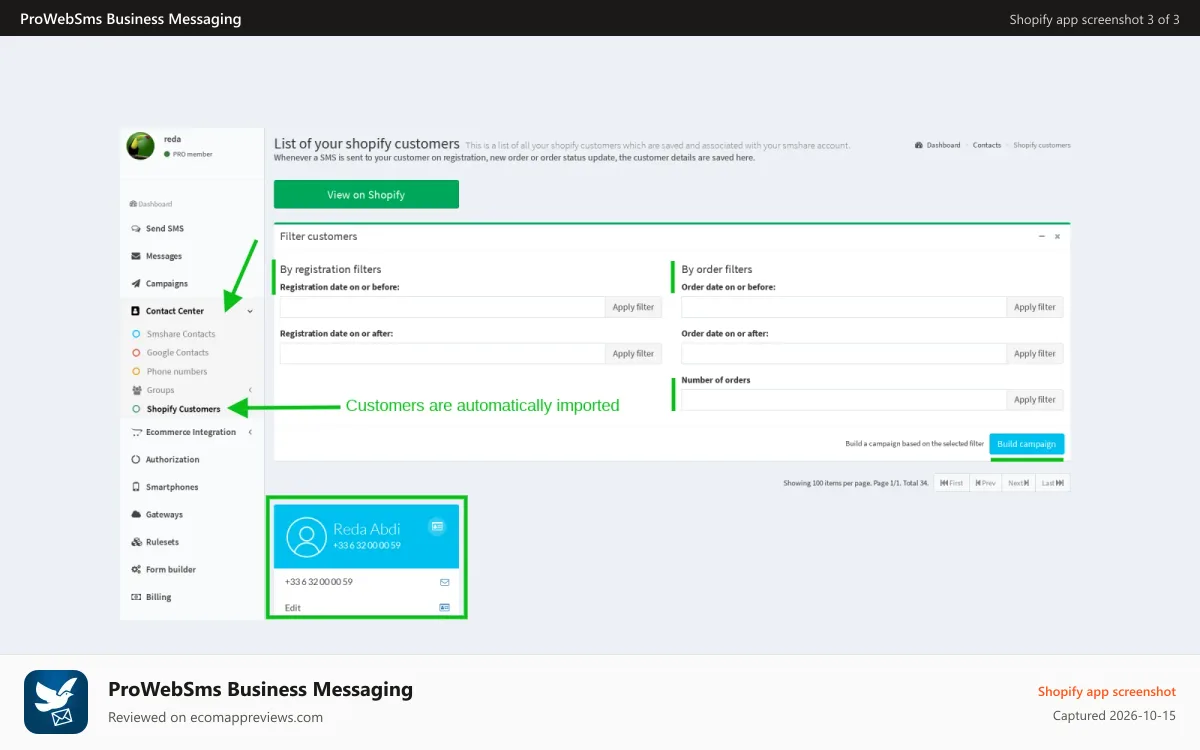Open Send SMS from the sidebar
The width and height of the screenshot is (1200, 750).
tap(165, 229)
